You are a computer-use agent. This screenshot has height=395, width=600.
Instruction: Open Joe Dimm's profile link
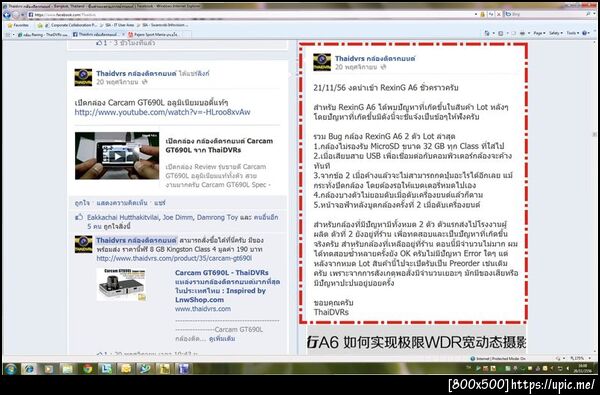[178, 217]
